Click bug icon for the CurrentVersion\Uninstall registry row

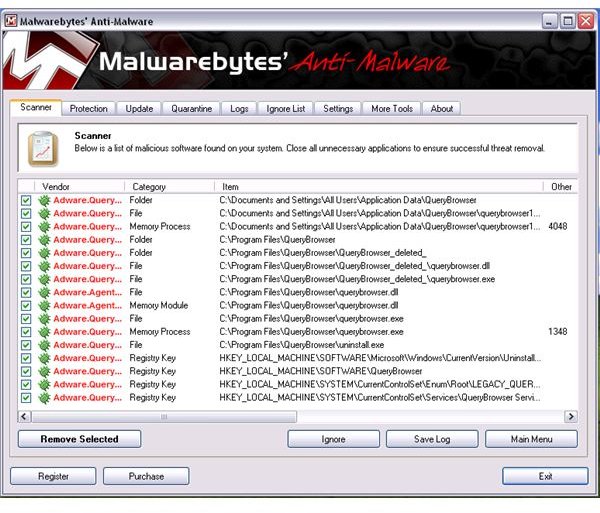tap(44, 358)
